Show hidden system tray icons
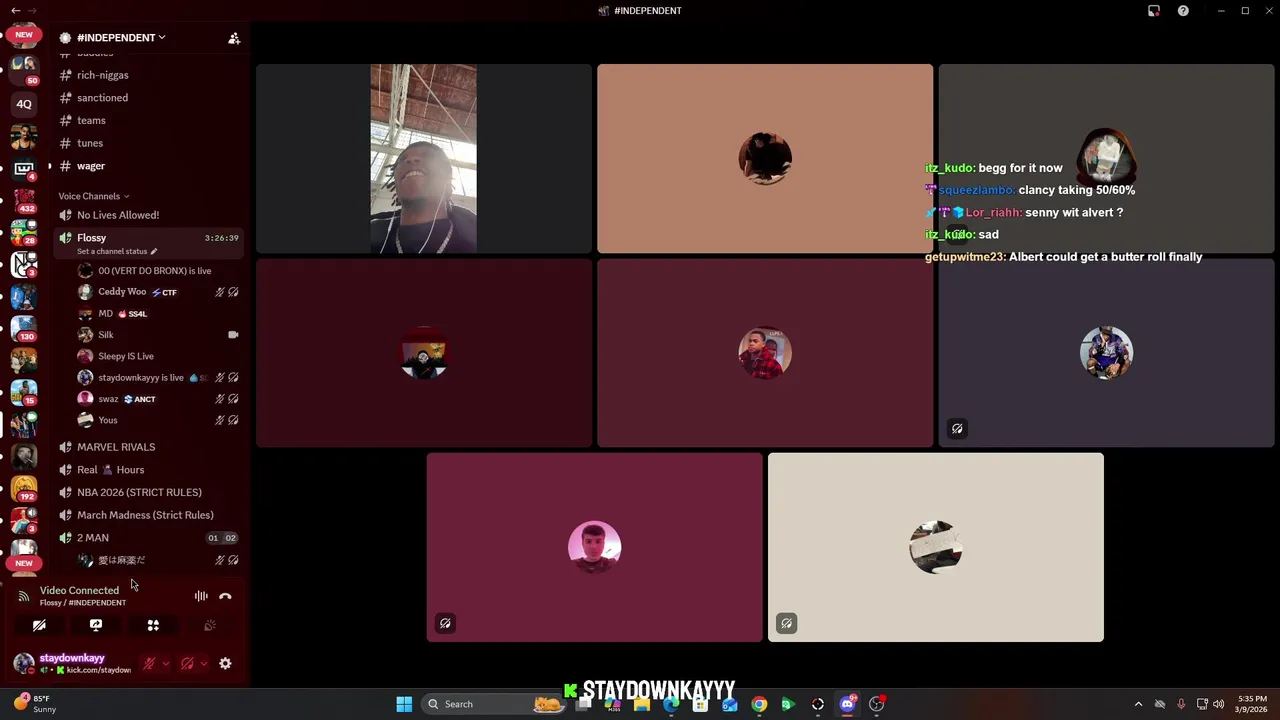The height and width of the screenshot is (720, 1280). coord(1138,704)
